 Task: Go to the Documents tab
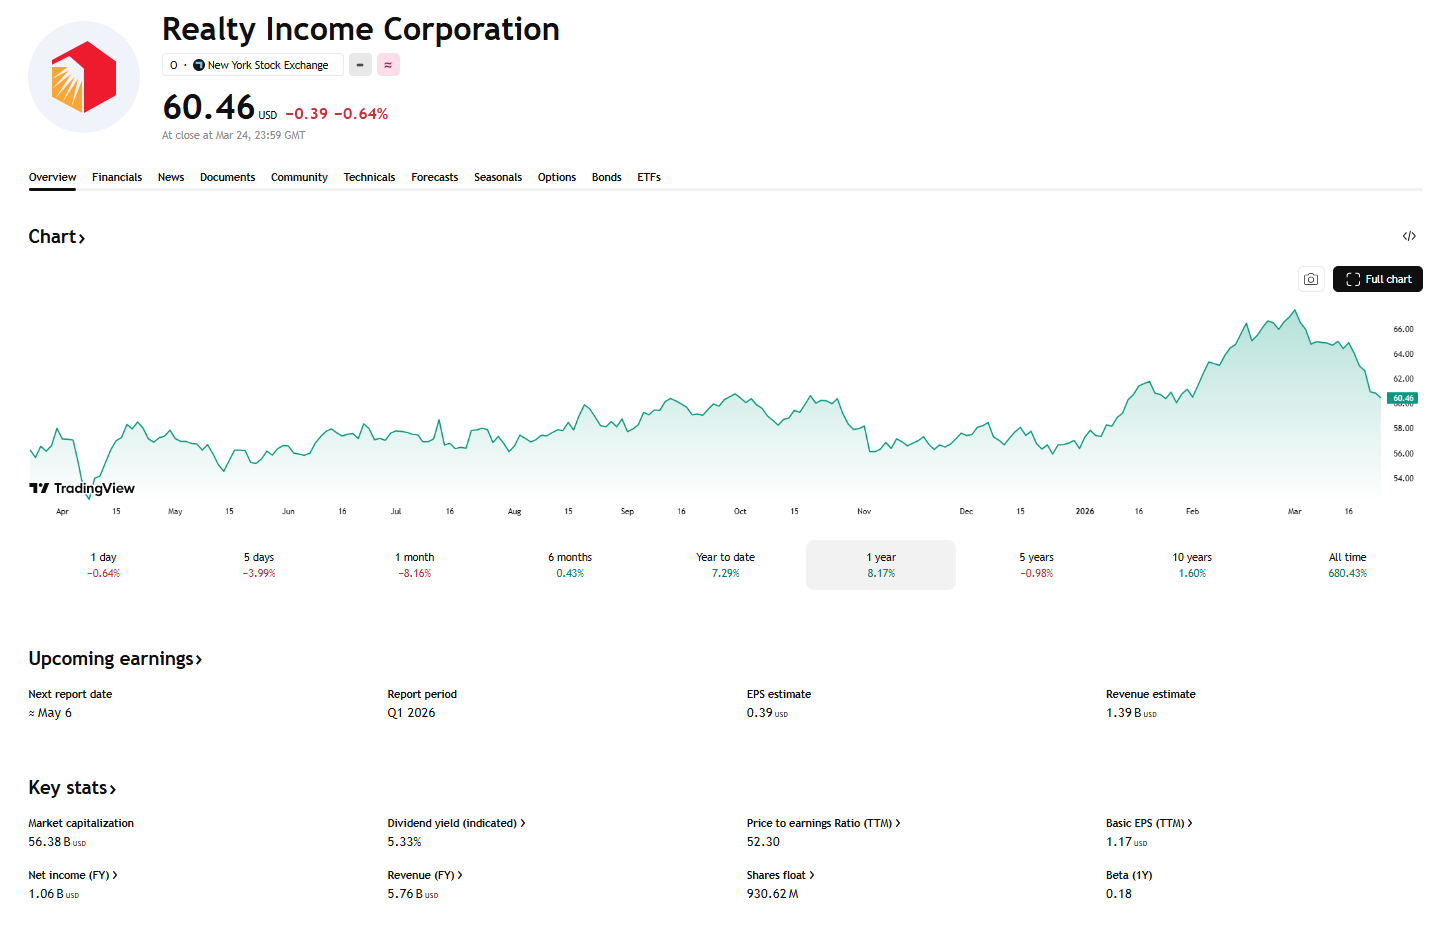coord(227,177)
